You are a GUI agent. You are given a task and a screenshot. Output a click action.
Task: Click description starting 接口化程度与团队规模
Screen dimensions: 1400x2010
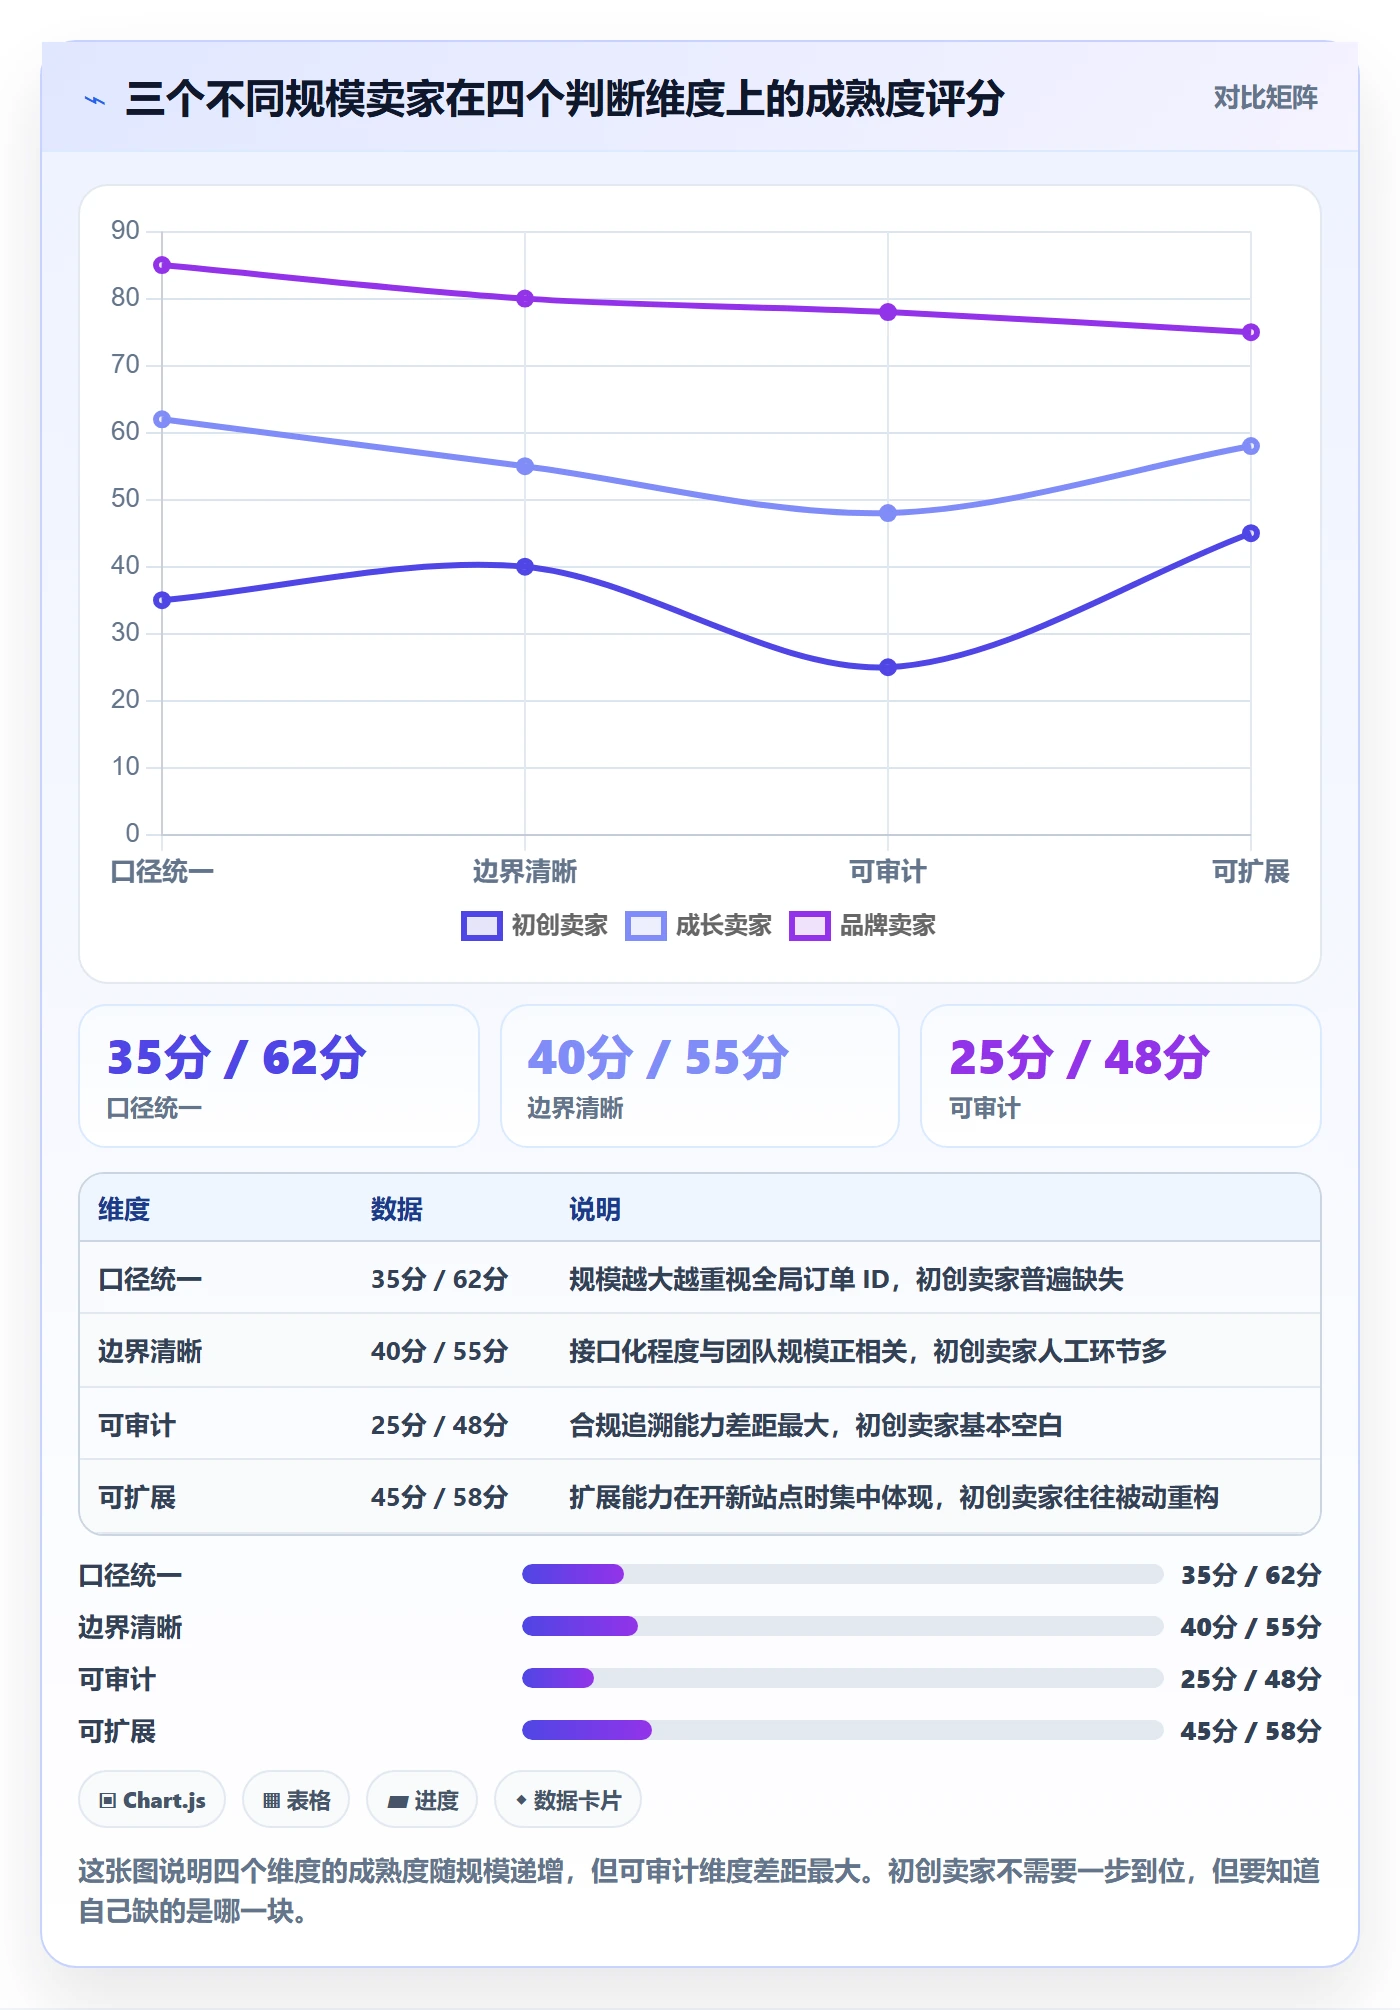pos(868,1352)
